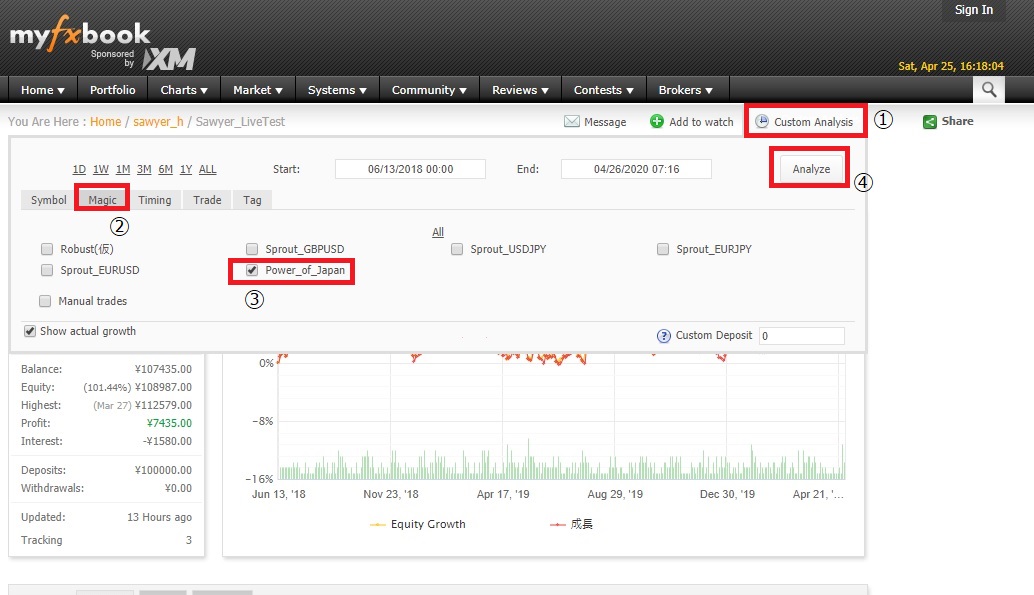Click the search magnifier icon
This screenshot has height=595, width=1034.
coord(988,90)
